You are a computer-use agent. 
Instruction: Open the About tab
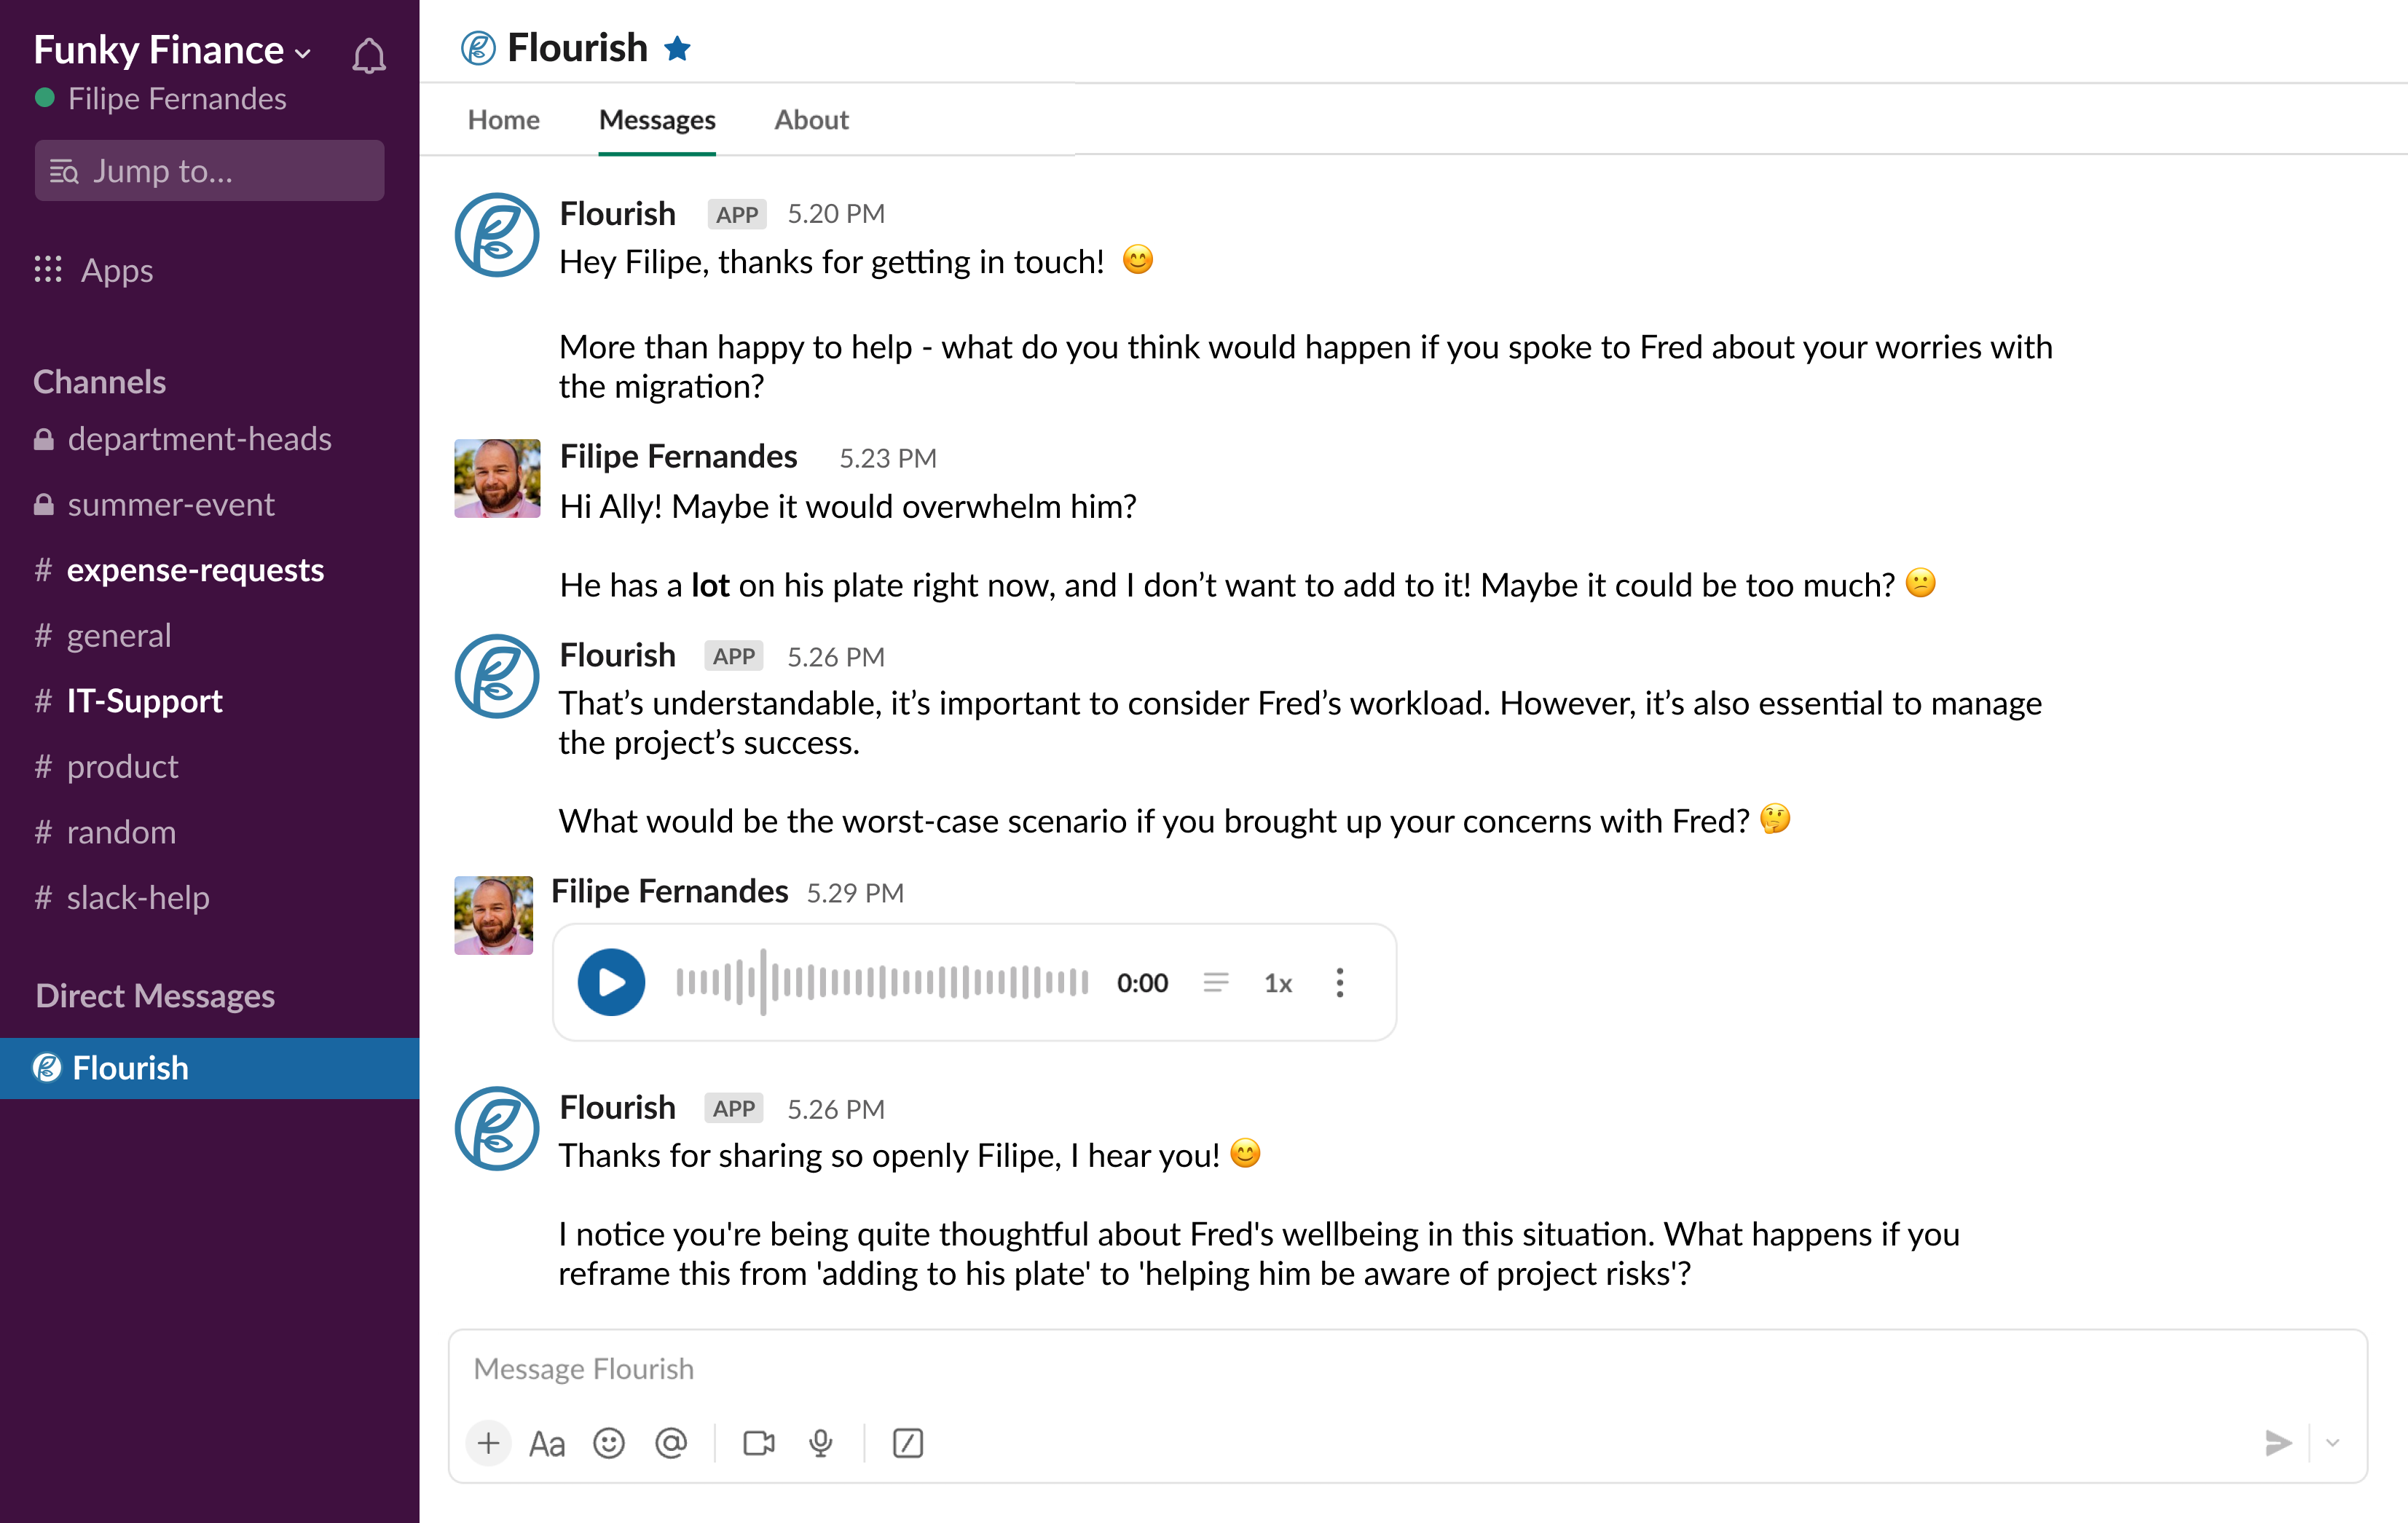[x=811, y=120]
